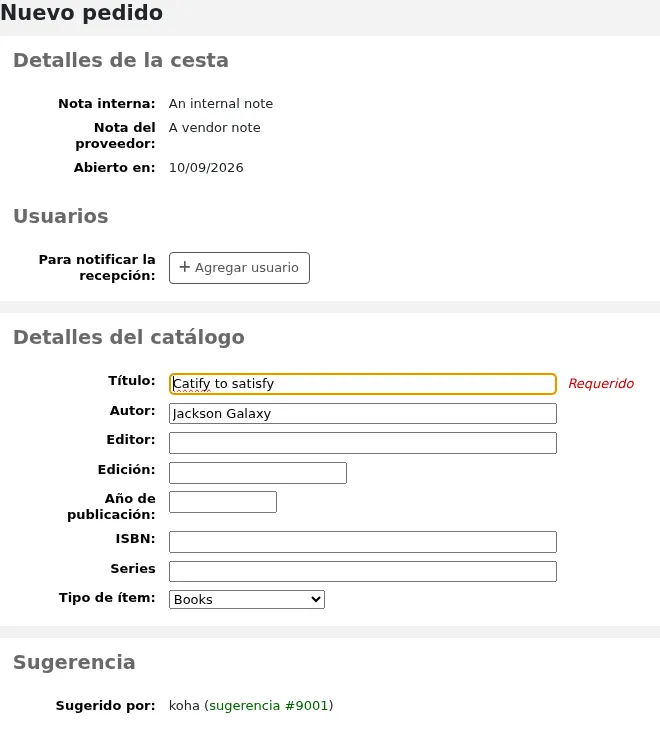Click the empty Editor field
Viewport: 660px width, 730px height.
(363, 443)
